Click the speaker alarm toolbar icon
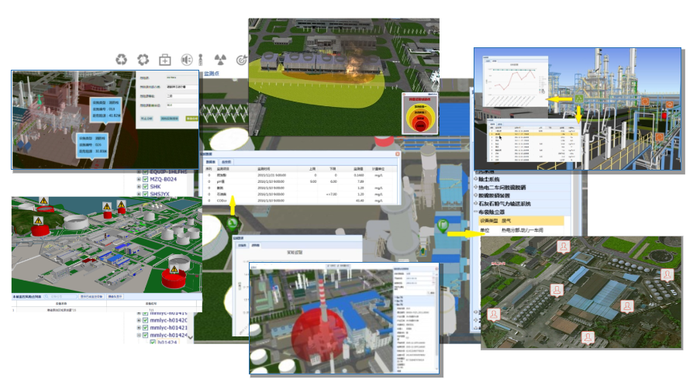The image size is (700, 386). pos(187,59)
